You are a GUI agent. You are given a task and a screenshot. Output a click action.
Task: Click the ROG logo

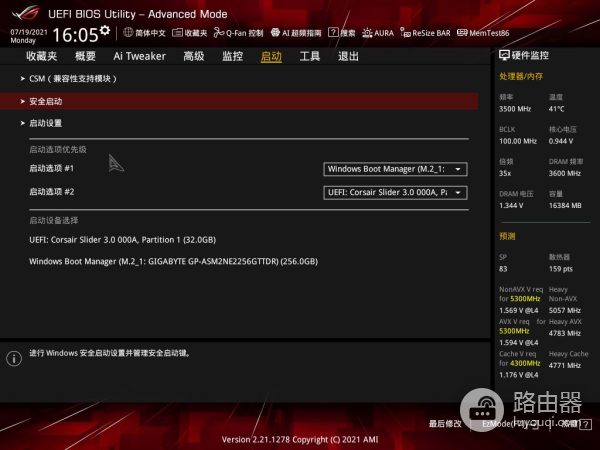tap(26, 13)
